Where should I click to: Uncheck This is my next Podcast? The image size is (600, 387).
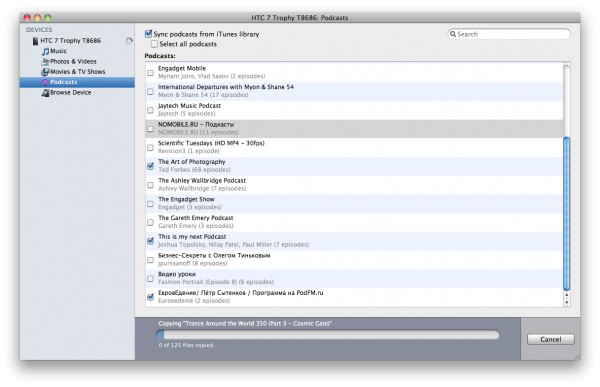coord(150,241)
